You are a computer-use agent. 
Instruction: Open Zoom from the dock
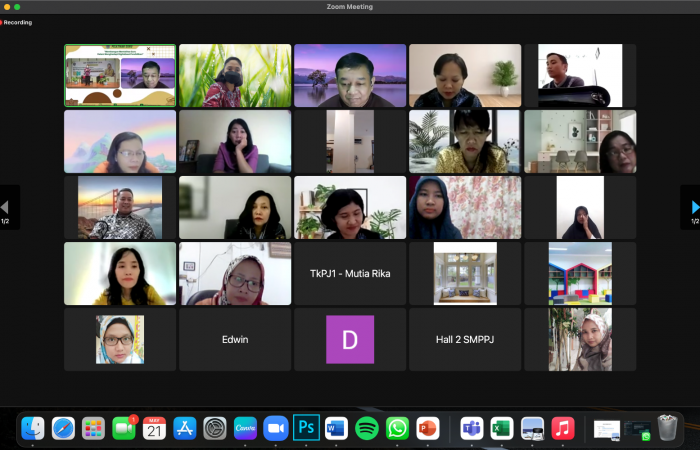click(x=275, y=429)
